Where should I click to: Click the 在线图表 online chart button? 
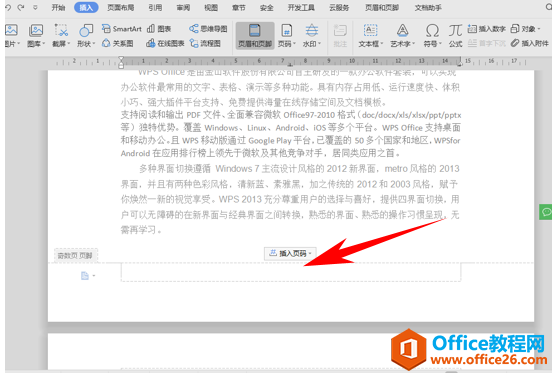pos(165,43)
